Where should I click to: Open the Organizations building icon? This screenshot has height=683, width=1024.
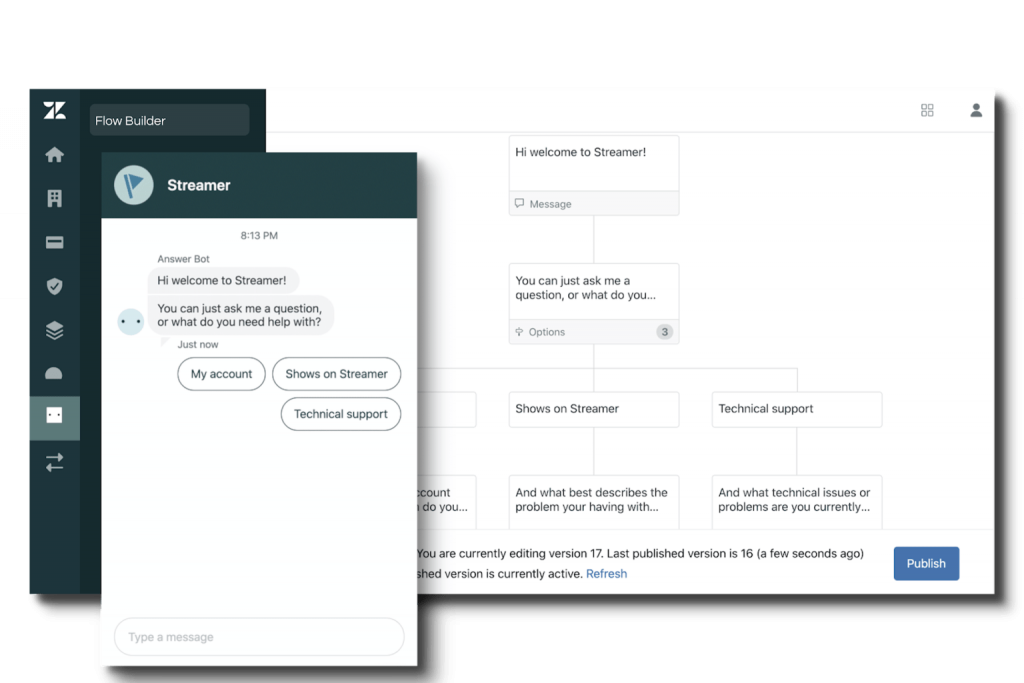coord(55,199)
